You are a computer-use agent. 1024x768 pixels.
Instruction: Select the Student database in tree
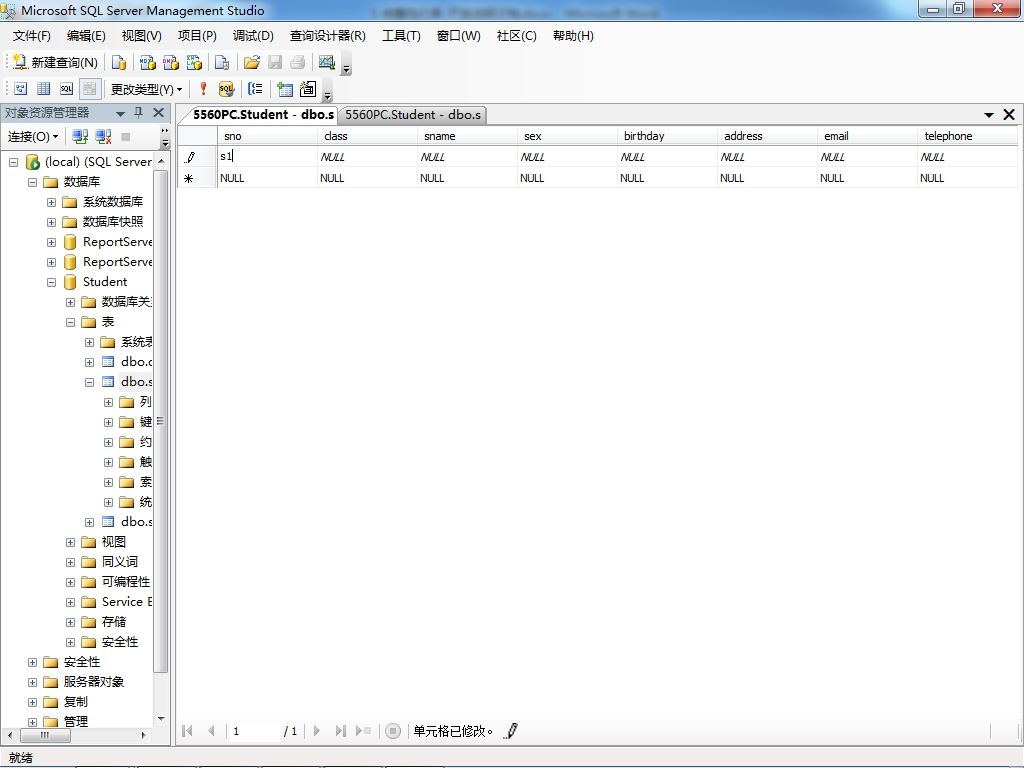coord(104,281)
